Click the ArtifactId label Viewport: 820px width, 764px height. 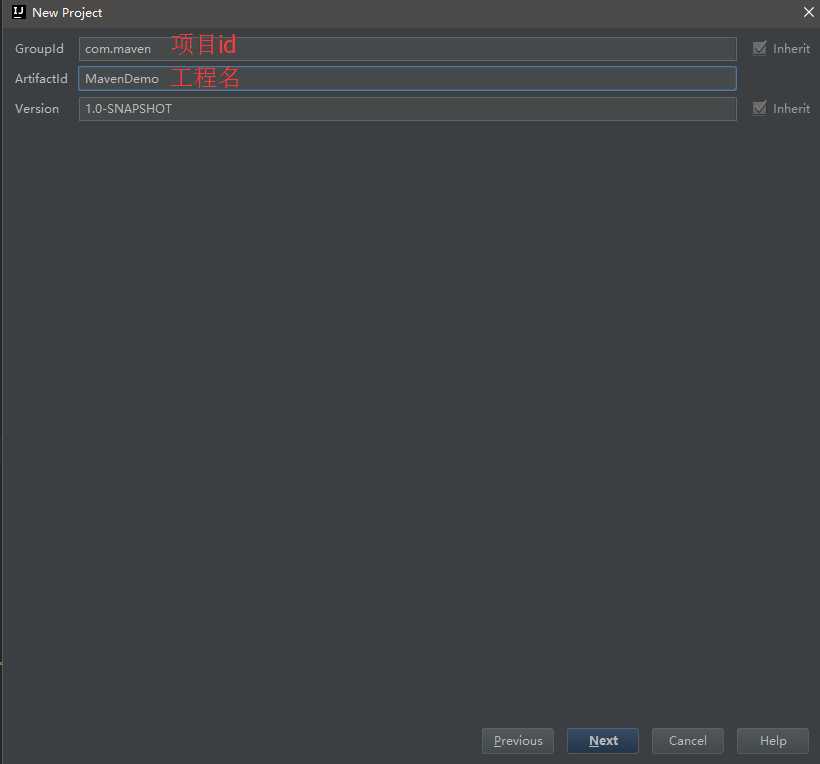[41, 78]
